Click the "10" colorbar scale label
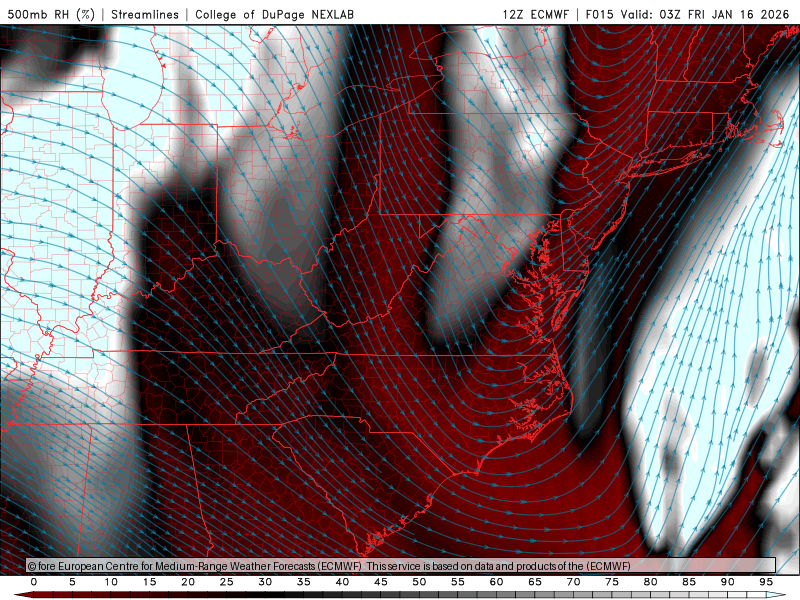The height and width of the screenshot is (600, 800). point(111,582)
